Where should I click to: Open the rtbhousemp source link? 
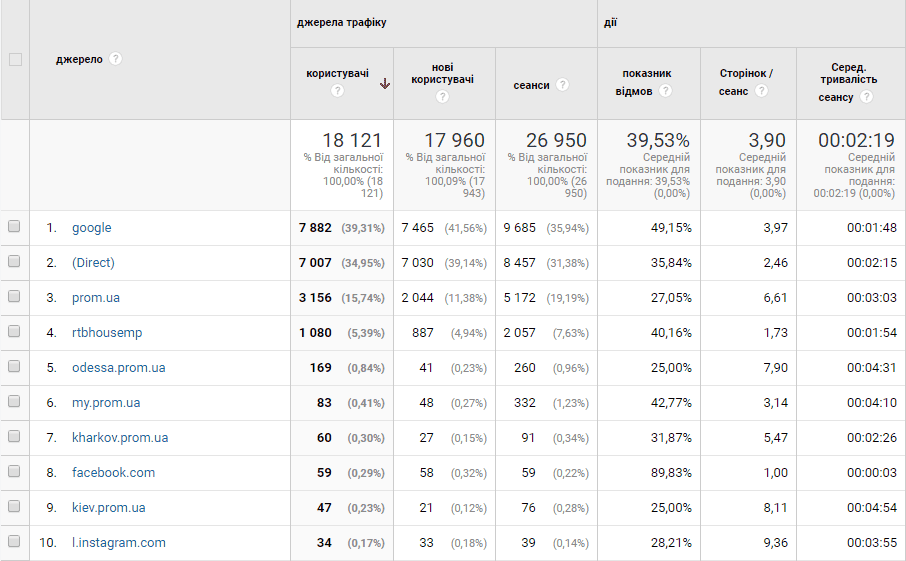(x=107, y=333)
